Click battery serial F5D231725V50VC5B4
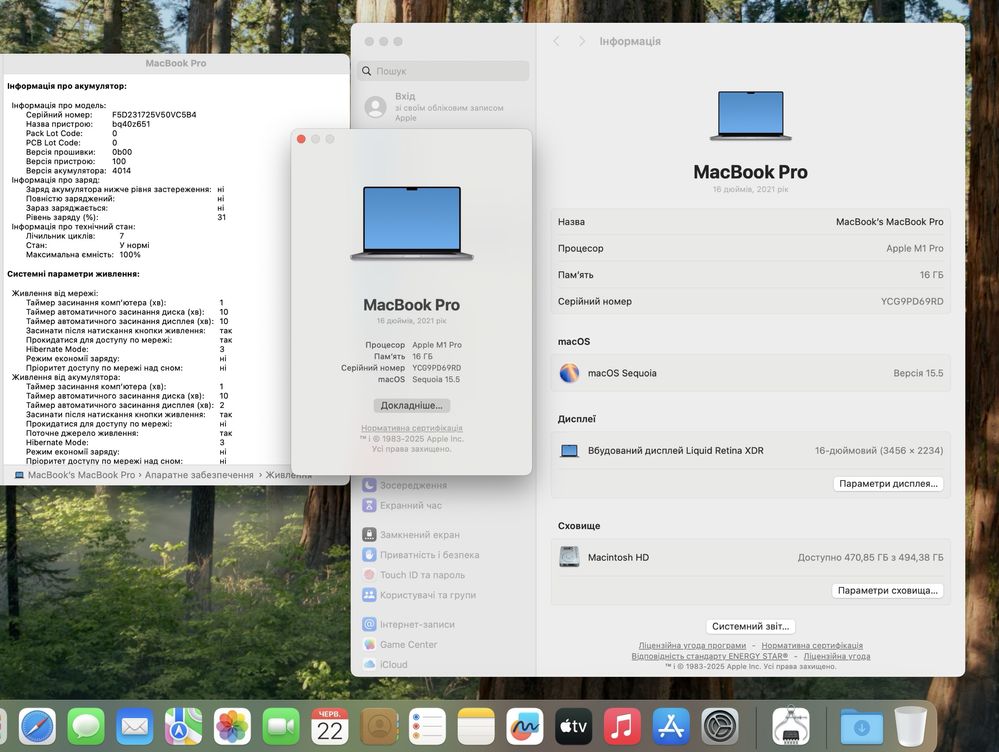Screen dimensions: 999x752 (x=154, y=115)
